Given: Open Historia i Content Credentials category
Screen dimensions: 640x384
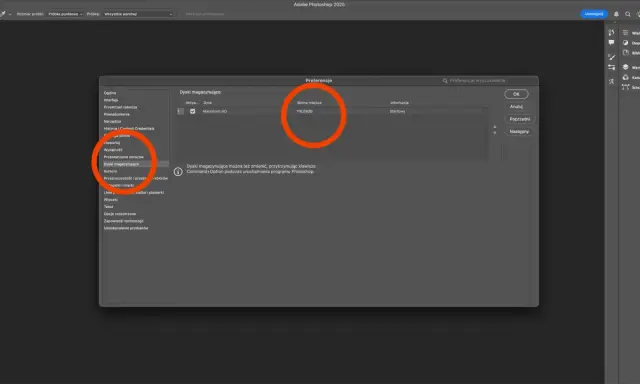Looking at the screenshot, I should pos(129,129).
